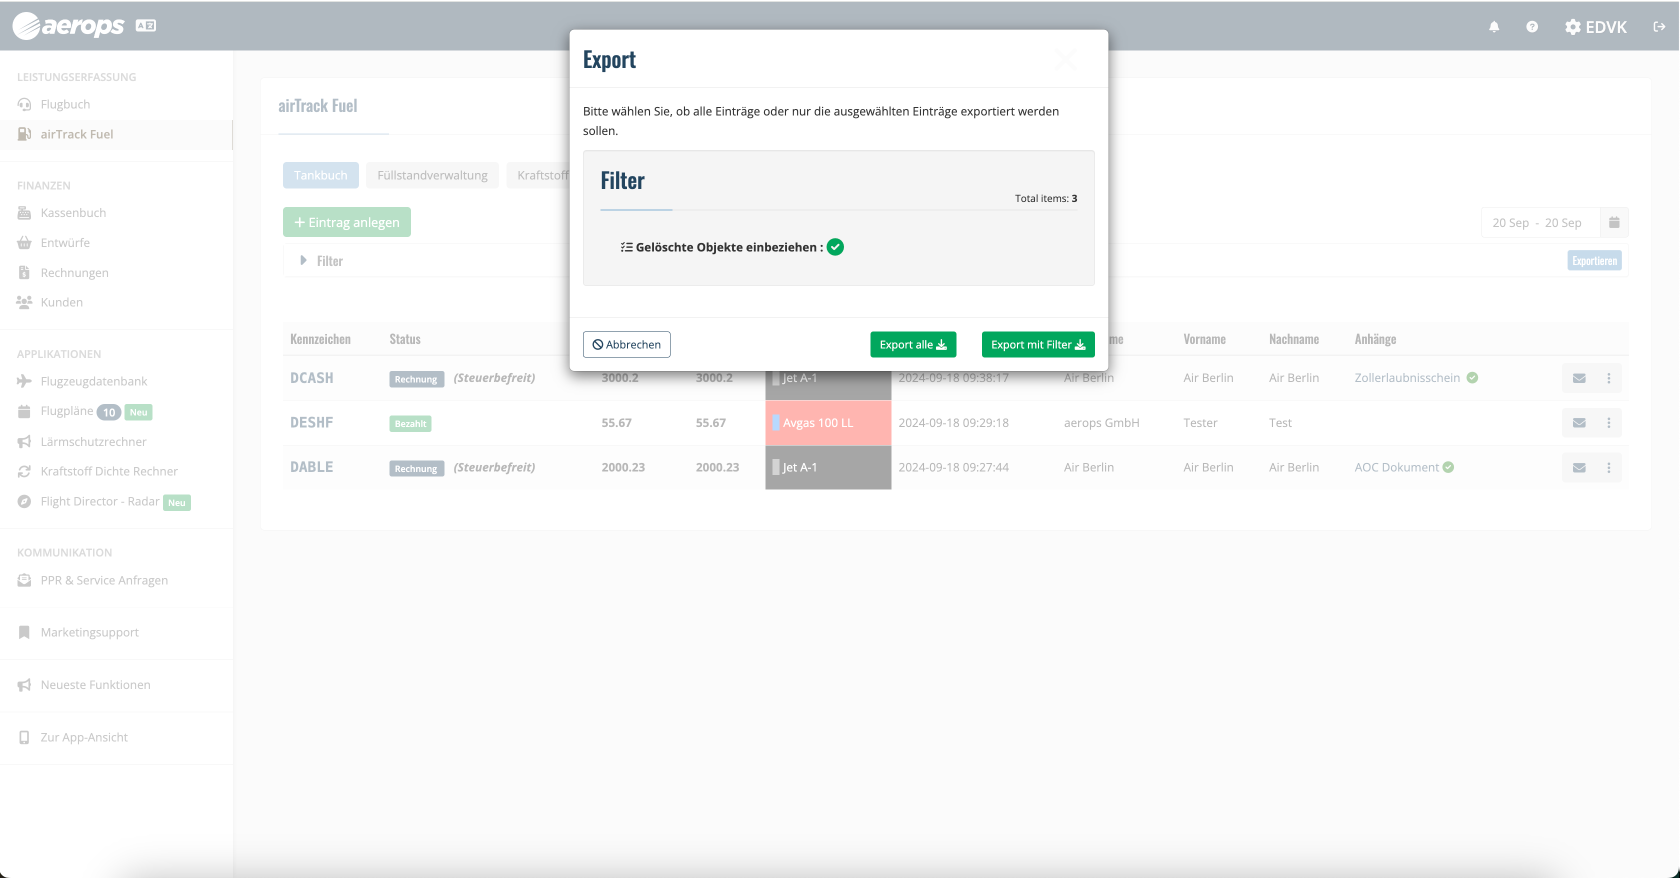Click Flugbuch sidebar icon

point(24,104)
